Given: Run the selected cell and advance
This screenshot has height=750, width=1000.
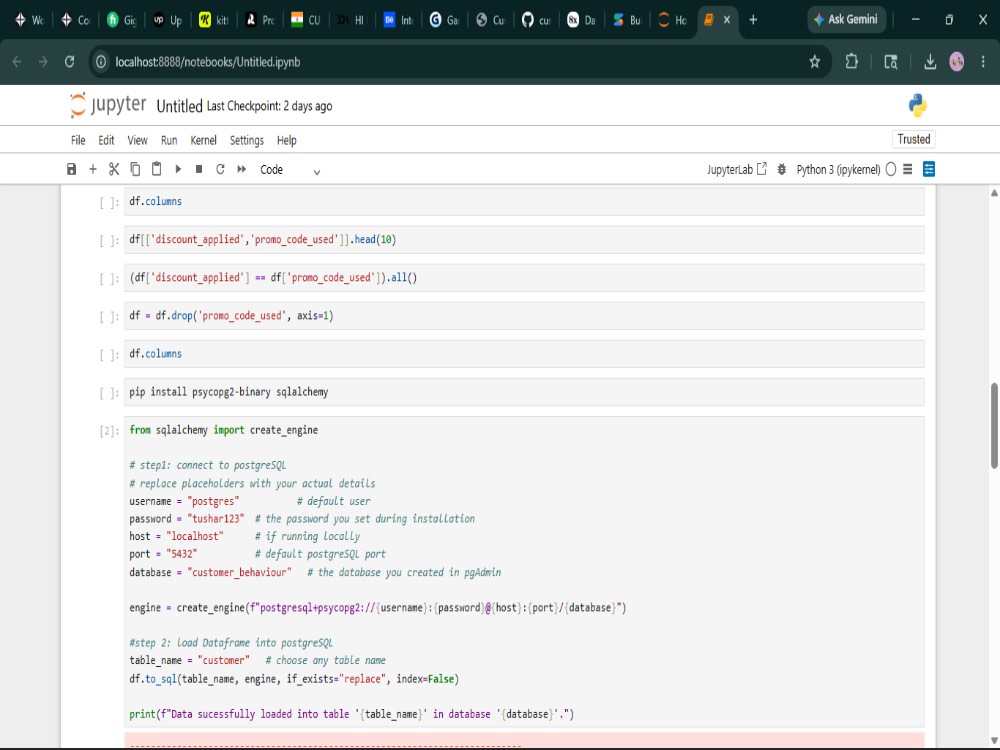Looking at the screenshot, I should 178,169.
